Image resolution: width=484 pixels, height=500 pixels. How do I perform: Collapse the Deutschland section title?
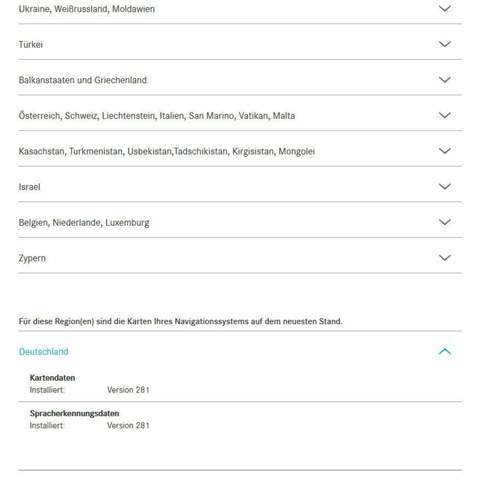tap(44, 352)
